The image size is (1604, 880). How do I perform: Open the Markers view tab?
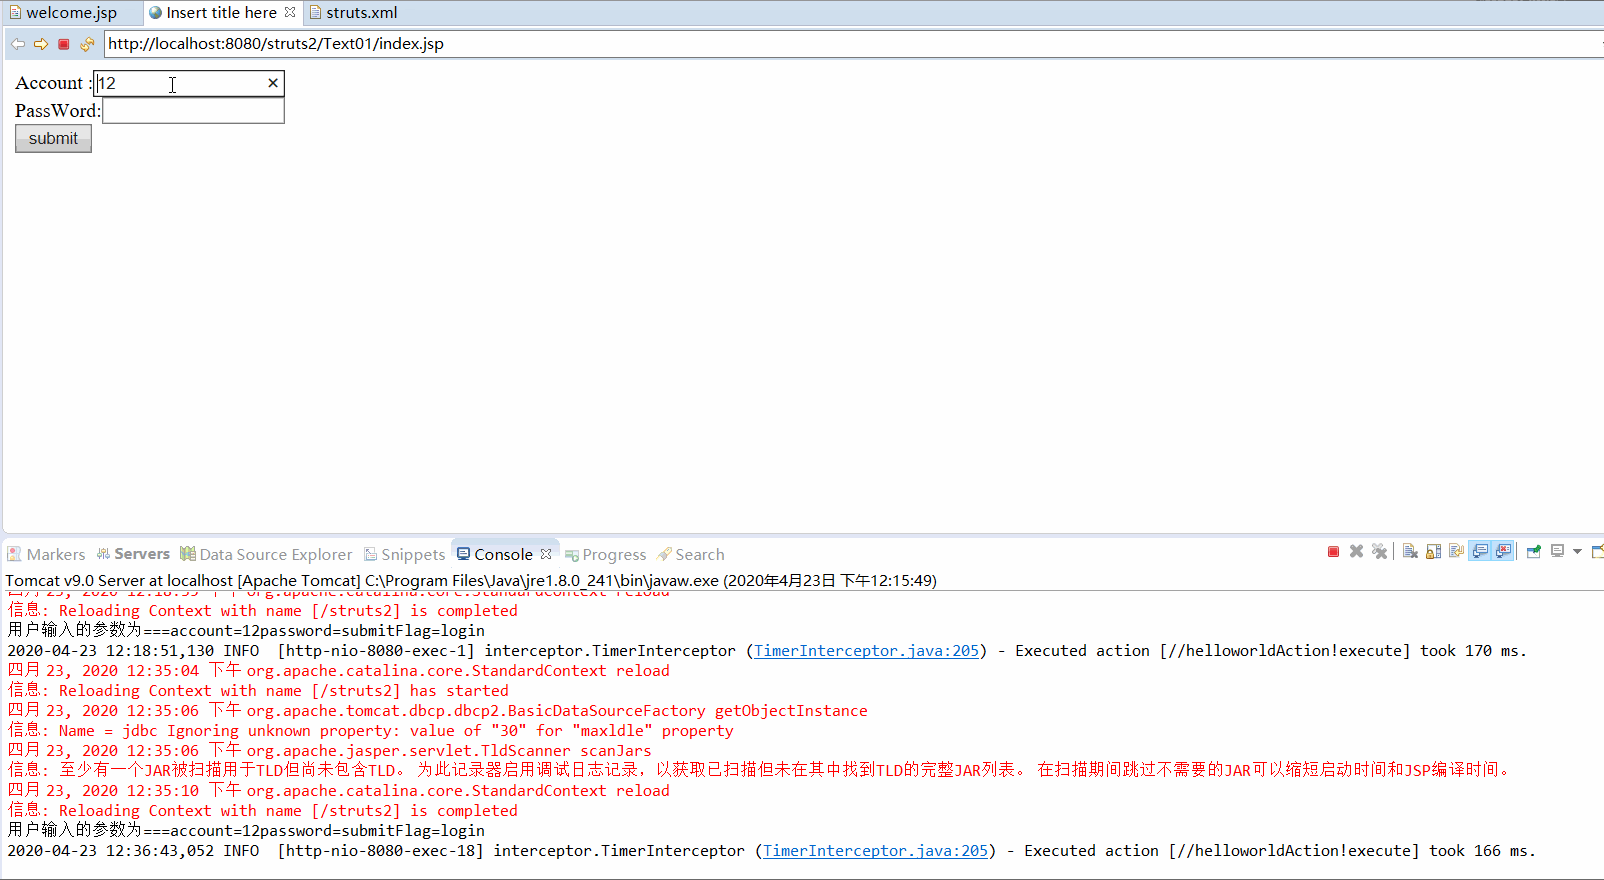(46, 554)
